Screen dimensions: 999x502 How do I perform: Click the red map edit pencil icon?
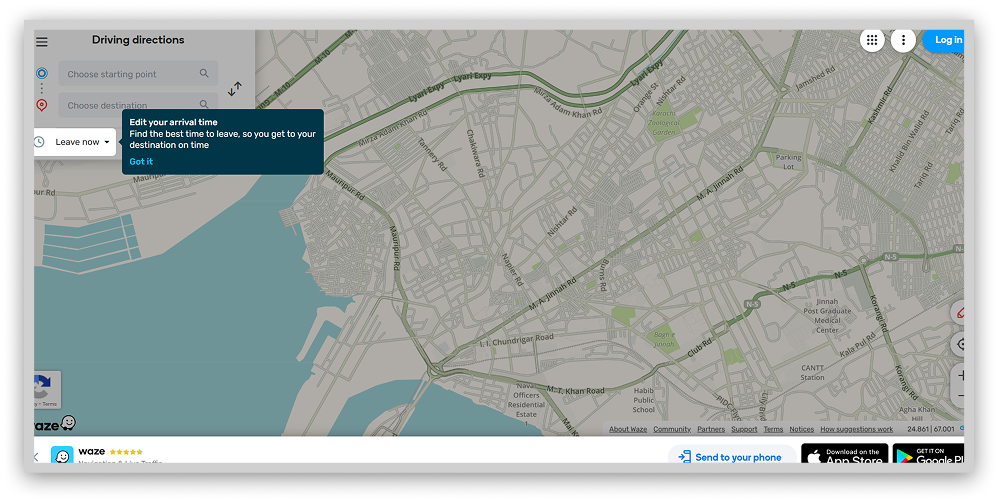(x=959, y=313)
